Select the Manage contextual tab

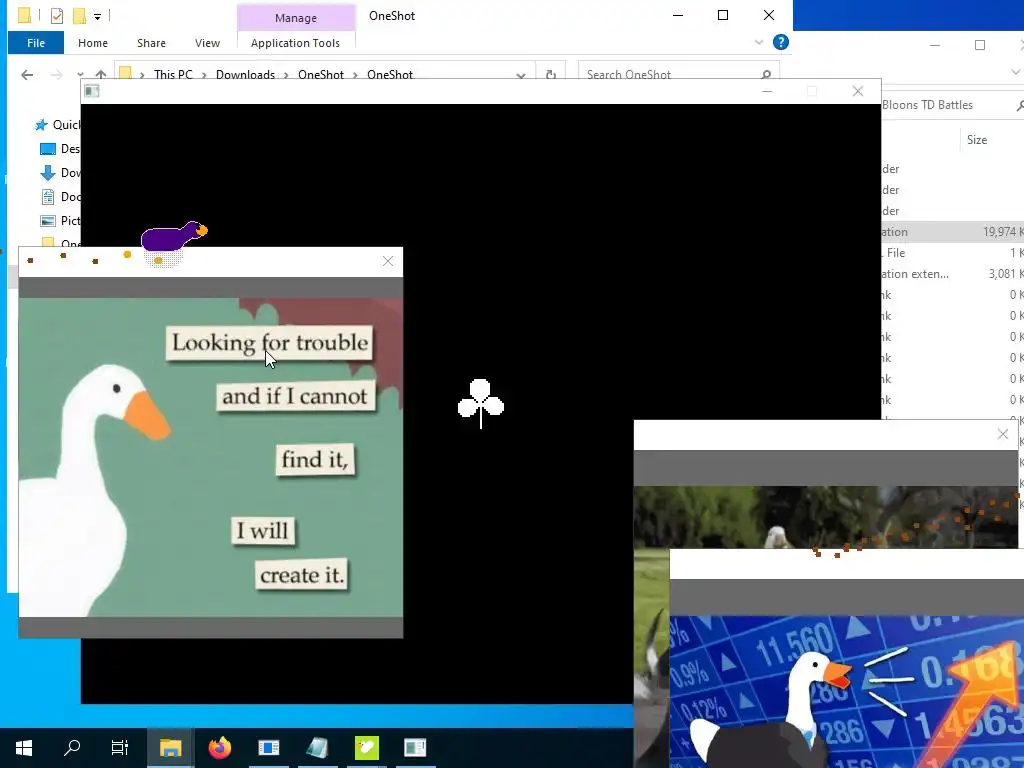pos(296,18)
